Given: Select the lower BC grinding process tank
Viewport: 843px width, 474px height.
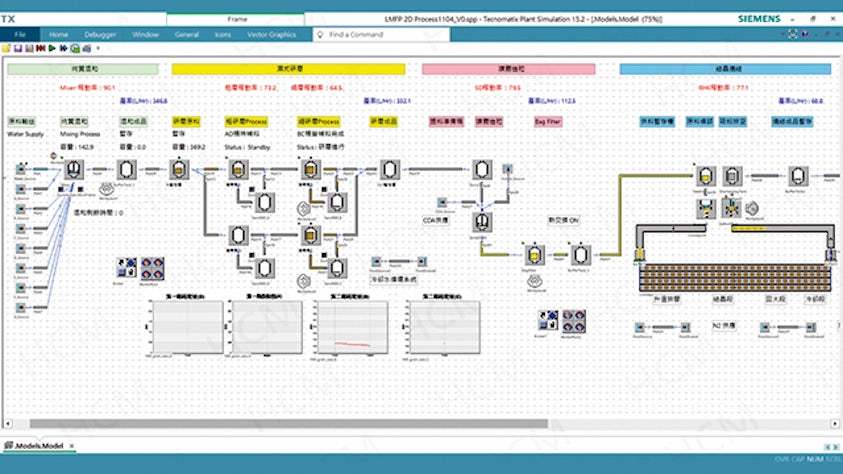Looking at the screenshot, I should [310, 235].
